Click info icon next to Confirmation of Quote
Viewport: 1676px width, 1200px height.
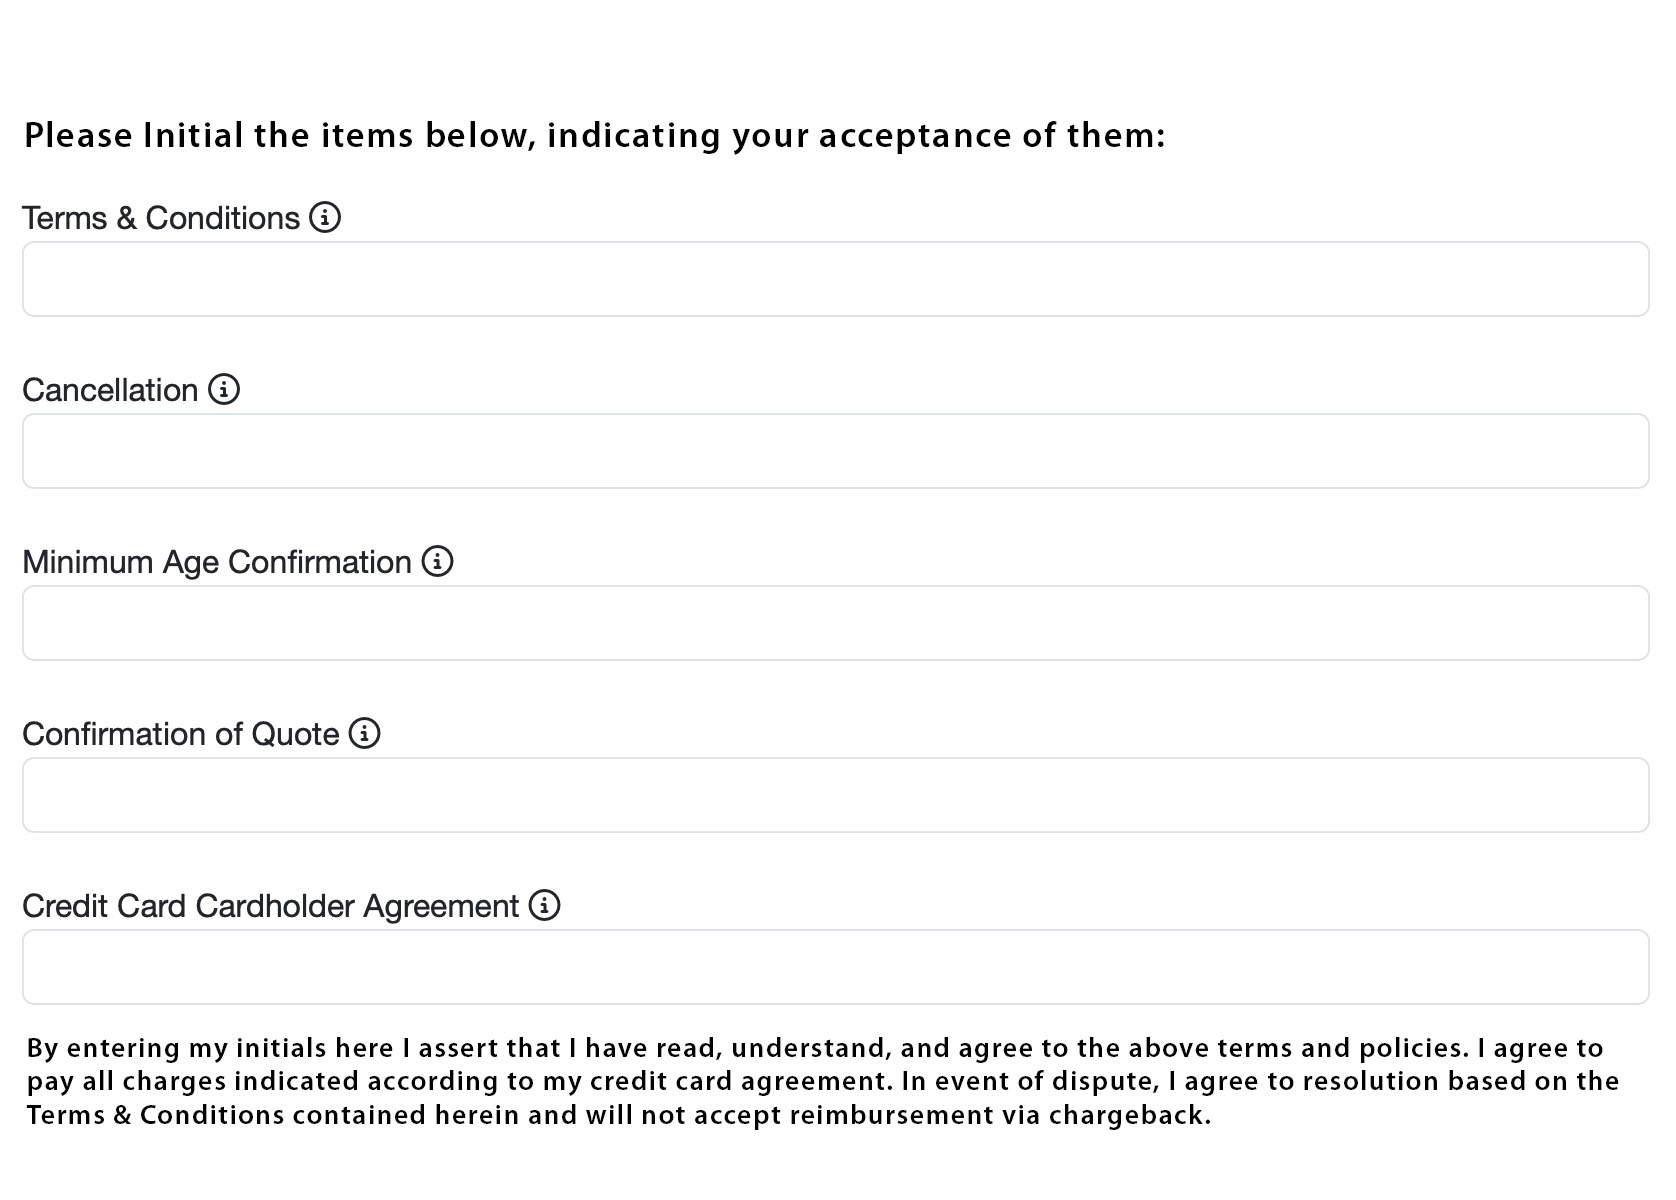[x=364, y=733]
